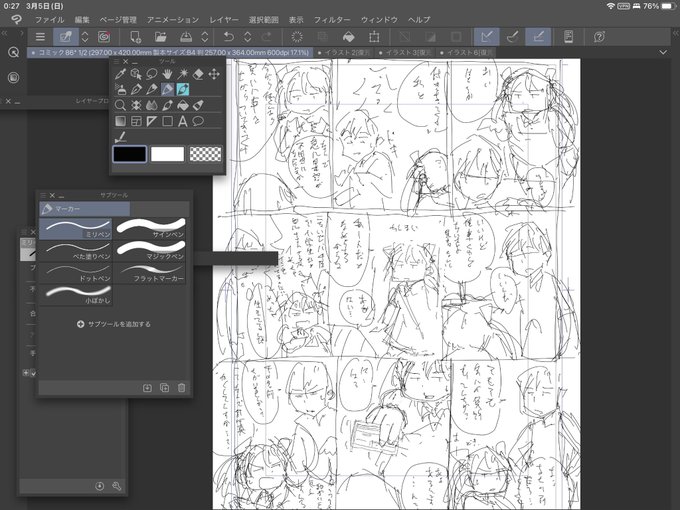The height and width of the screenshot is (510, 680).
Task: Open the アニメーション menu
Action: click(173, 20)
